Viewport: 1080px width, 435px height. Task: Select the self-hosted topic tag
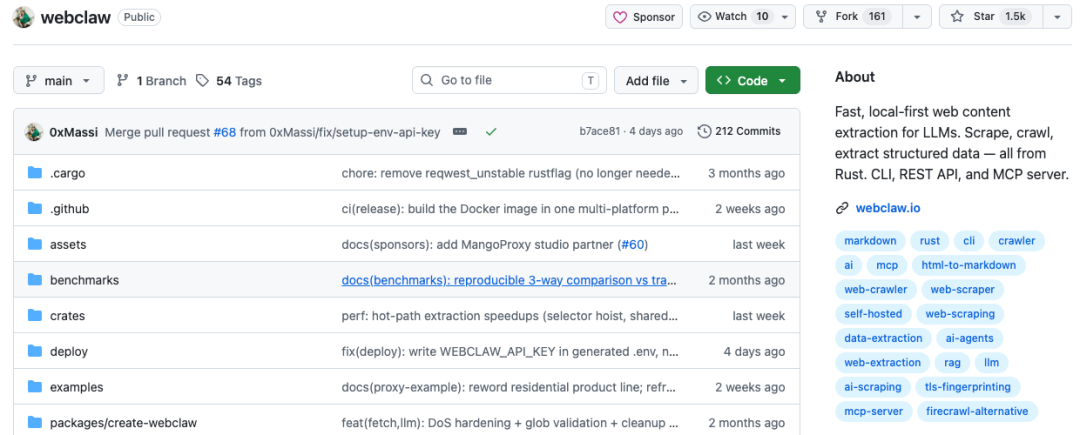pyautogui.click(x=873, y=314)
